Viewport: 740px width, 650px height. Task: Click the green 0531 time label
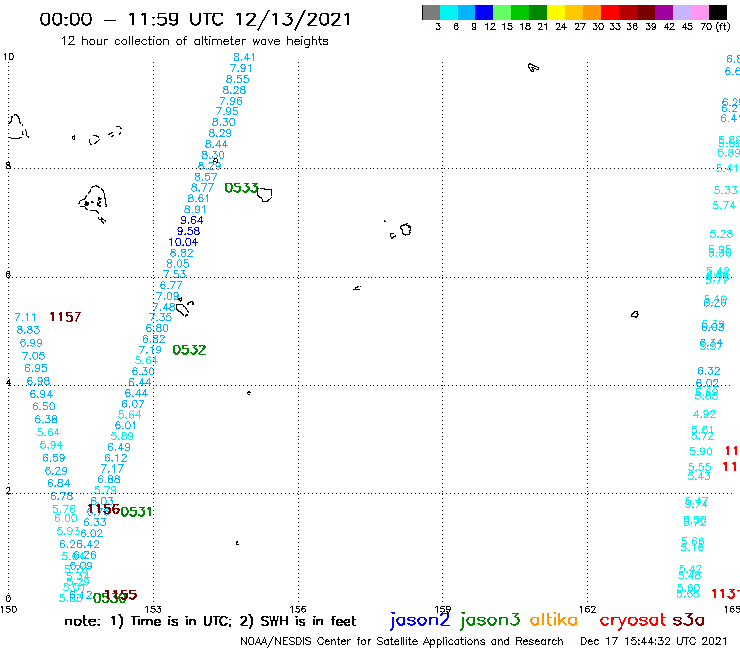137,512
